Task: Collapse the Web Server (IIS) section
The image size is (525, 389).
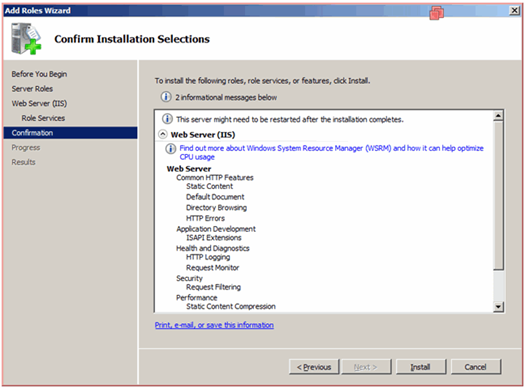Action: pyautogui.click(x=162, y=134)
